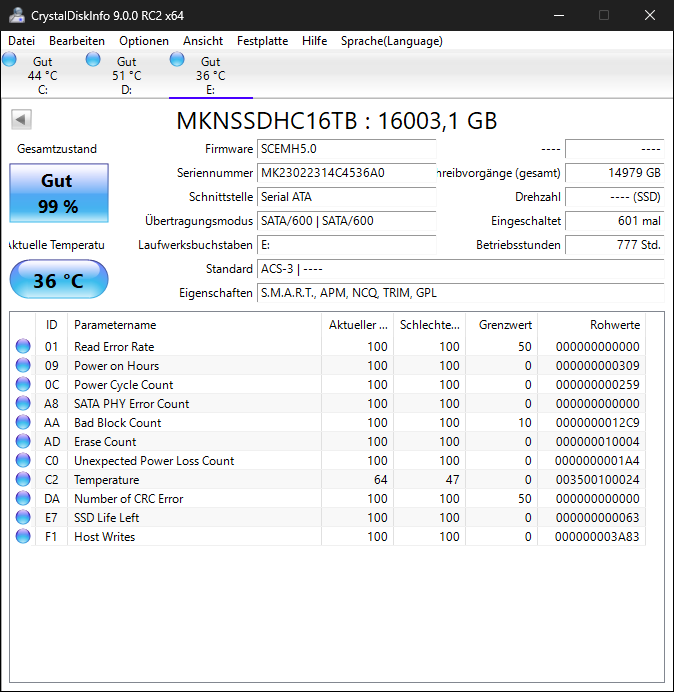Open the Datei menu
The width and height of the screenshot is (674, 692).
click(21, 41)
